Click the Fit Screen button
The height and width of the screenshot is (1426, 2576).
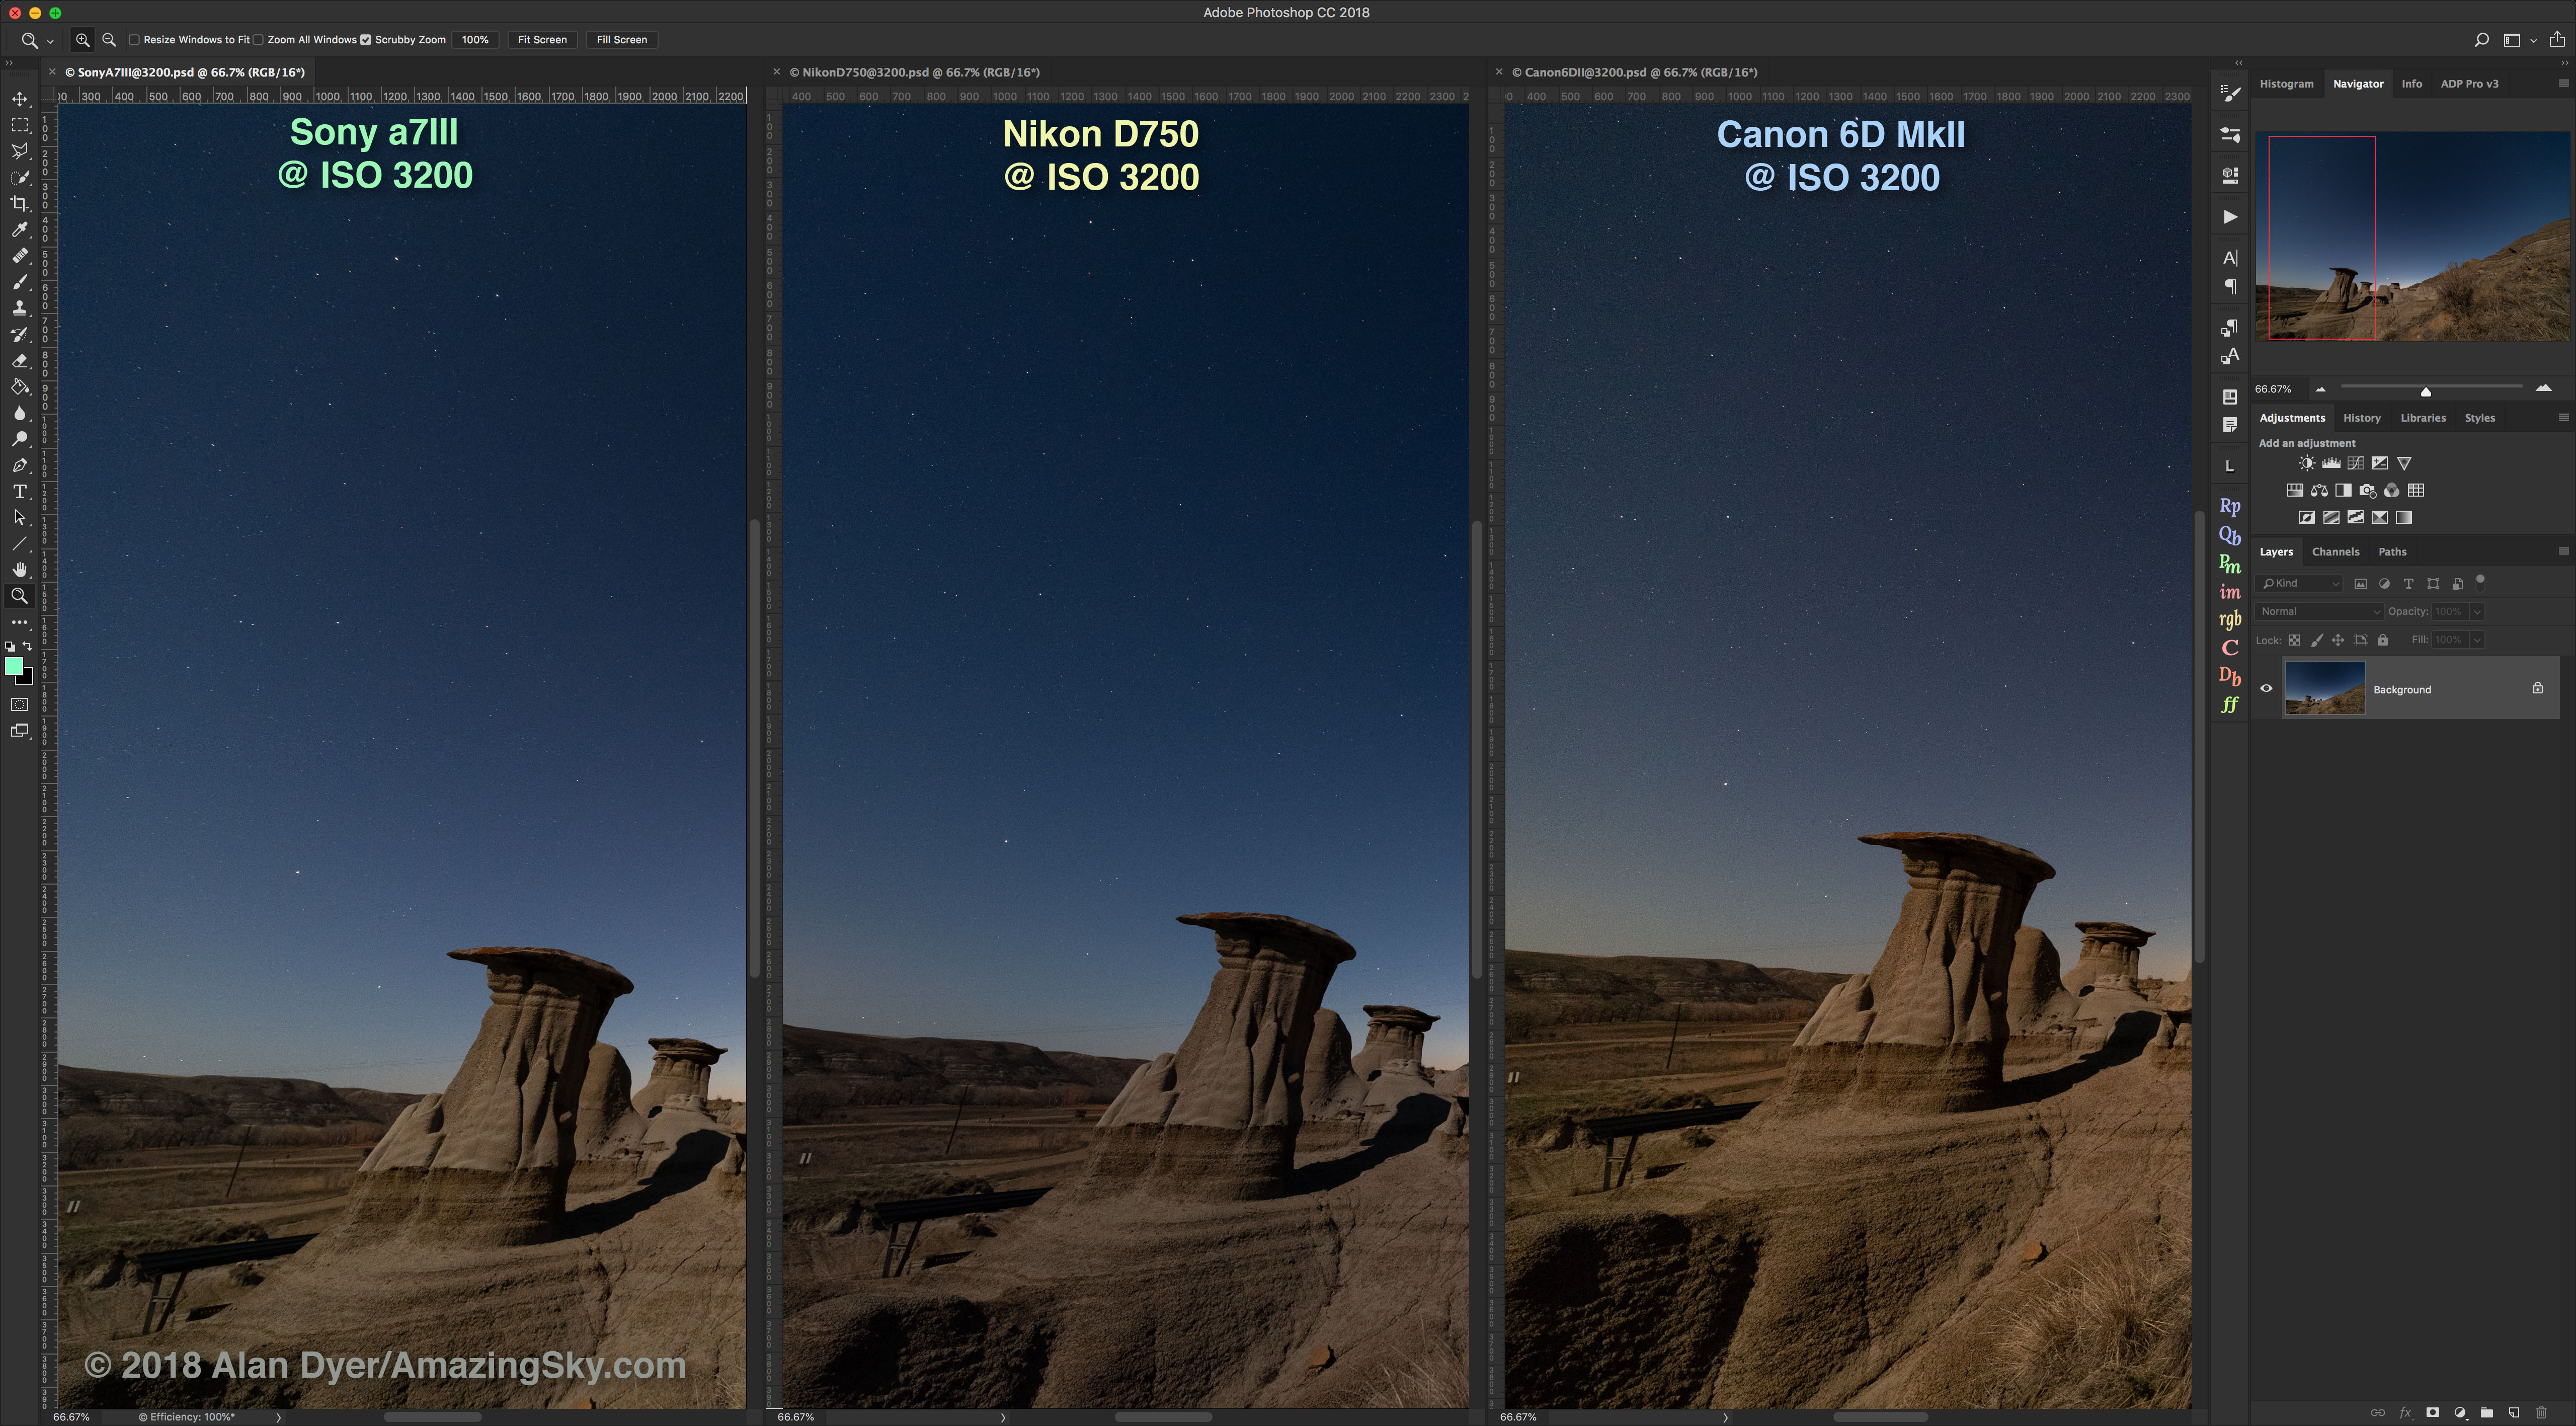(542, 40)
